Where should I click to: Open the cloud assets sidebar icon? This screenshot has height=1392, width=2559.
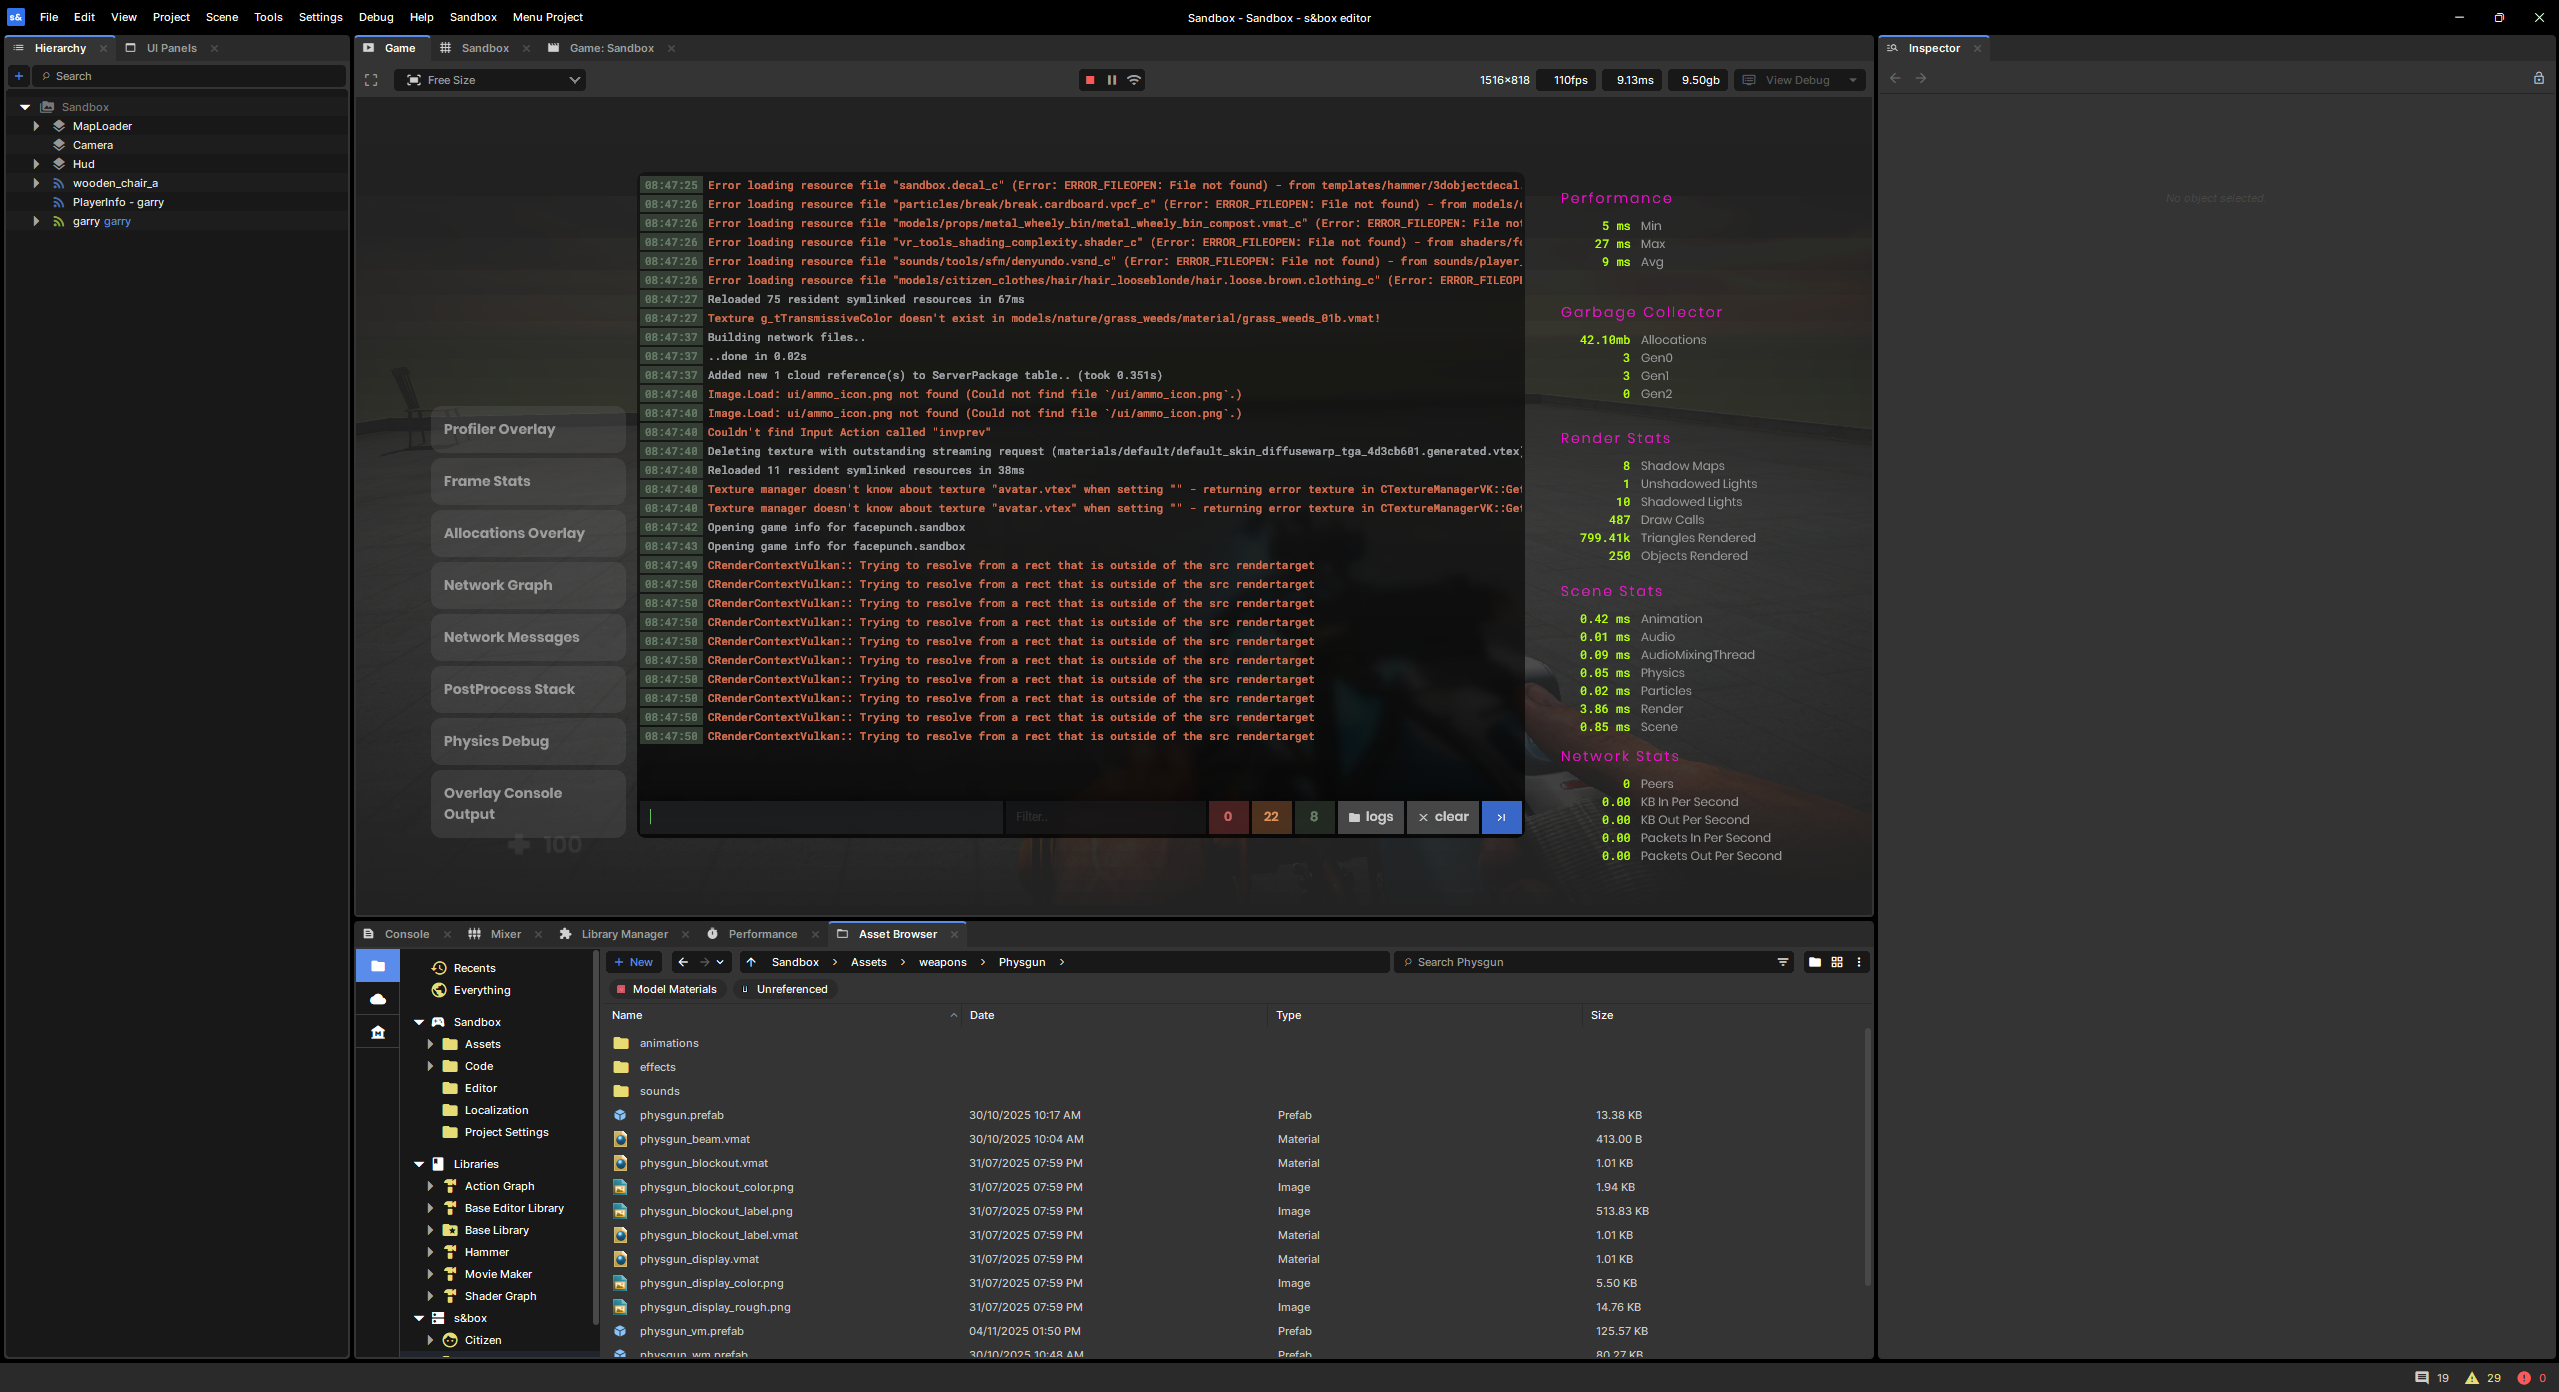click(x=378, y=999)
